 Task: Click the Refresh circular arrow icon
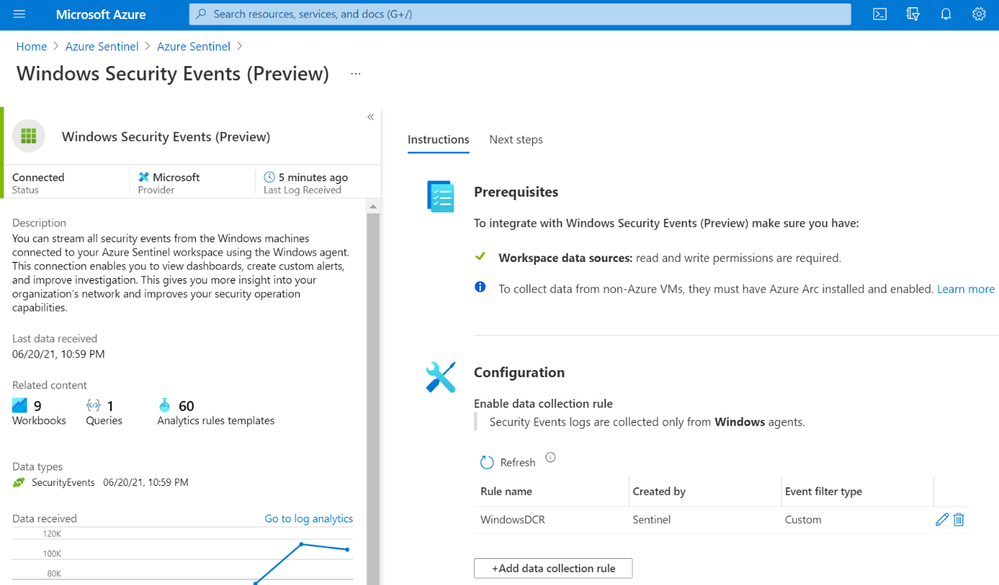487,462
